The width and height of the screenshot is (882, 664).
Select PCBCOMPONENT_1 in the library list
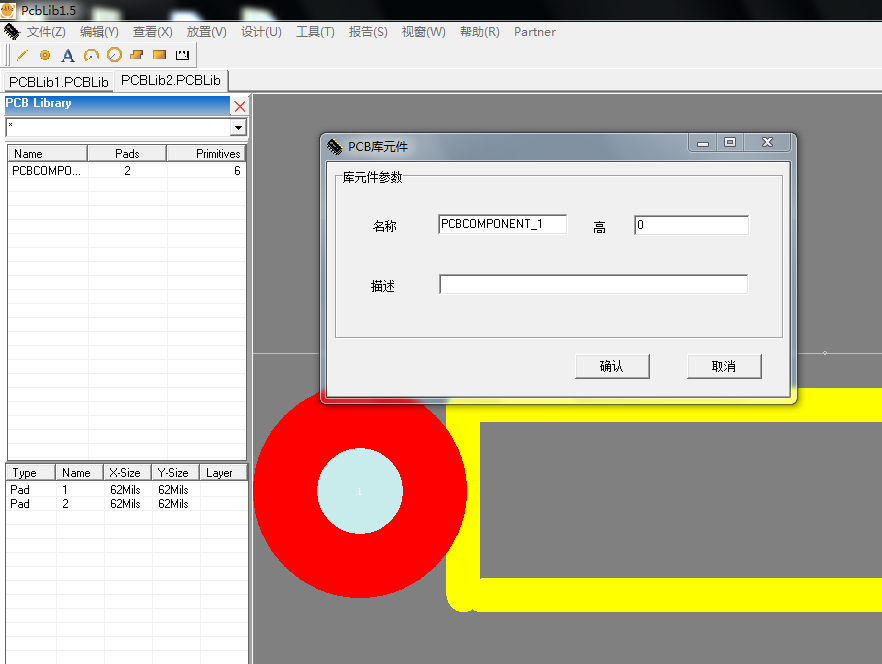coord(47,171)
